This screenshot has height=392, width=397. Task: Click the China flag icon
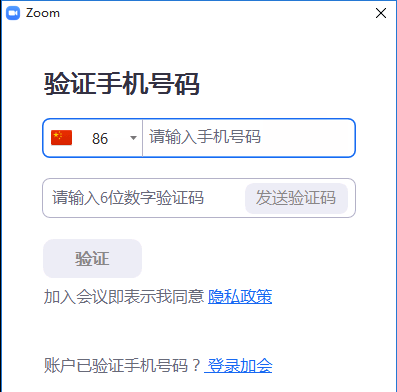(61, 138)
